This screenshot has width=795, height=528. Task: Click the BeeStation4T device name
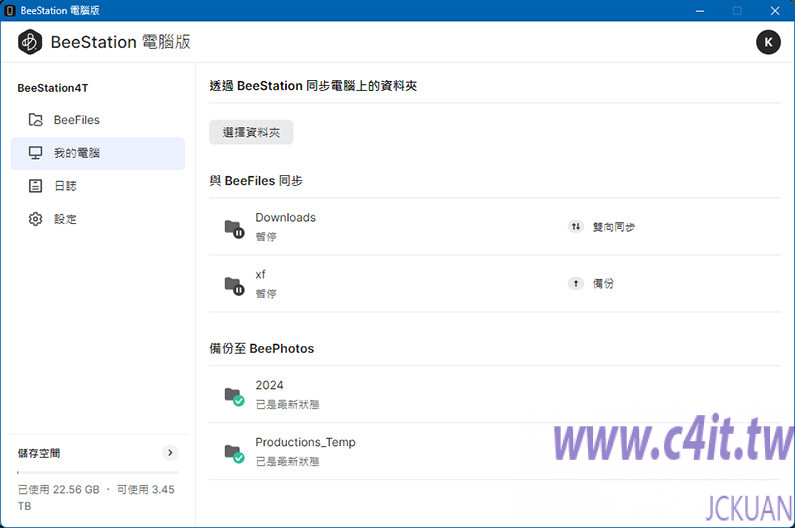tap(53, 88)
